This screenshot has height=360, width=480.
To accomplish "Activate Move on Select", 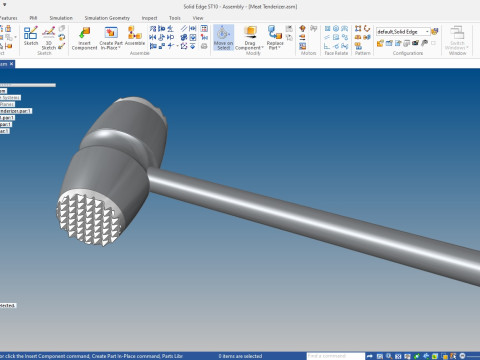I will (x=223, y=38).
